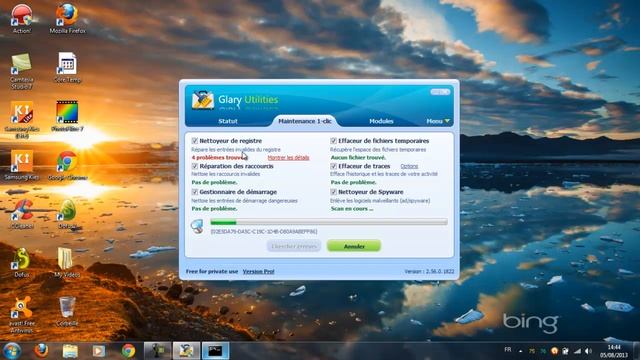Viewport: 640px width, 360px height.
Task: Select the Camtasia Studio 7 desktop icon
Action: click(x=22, y=70)
